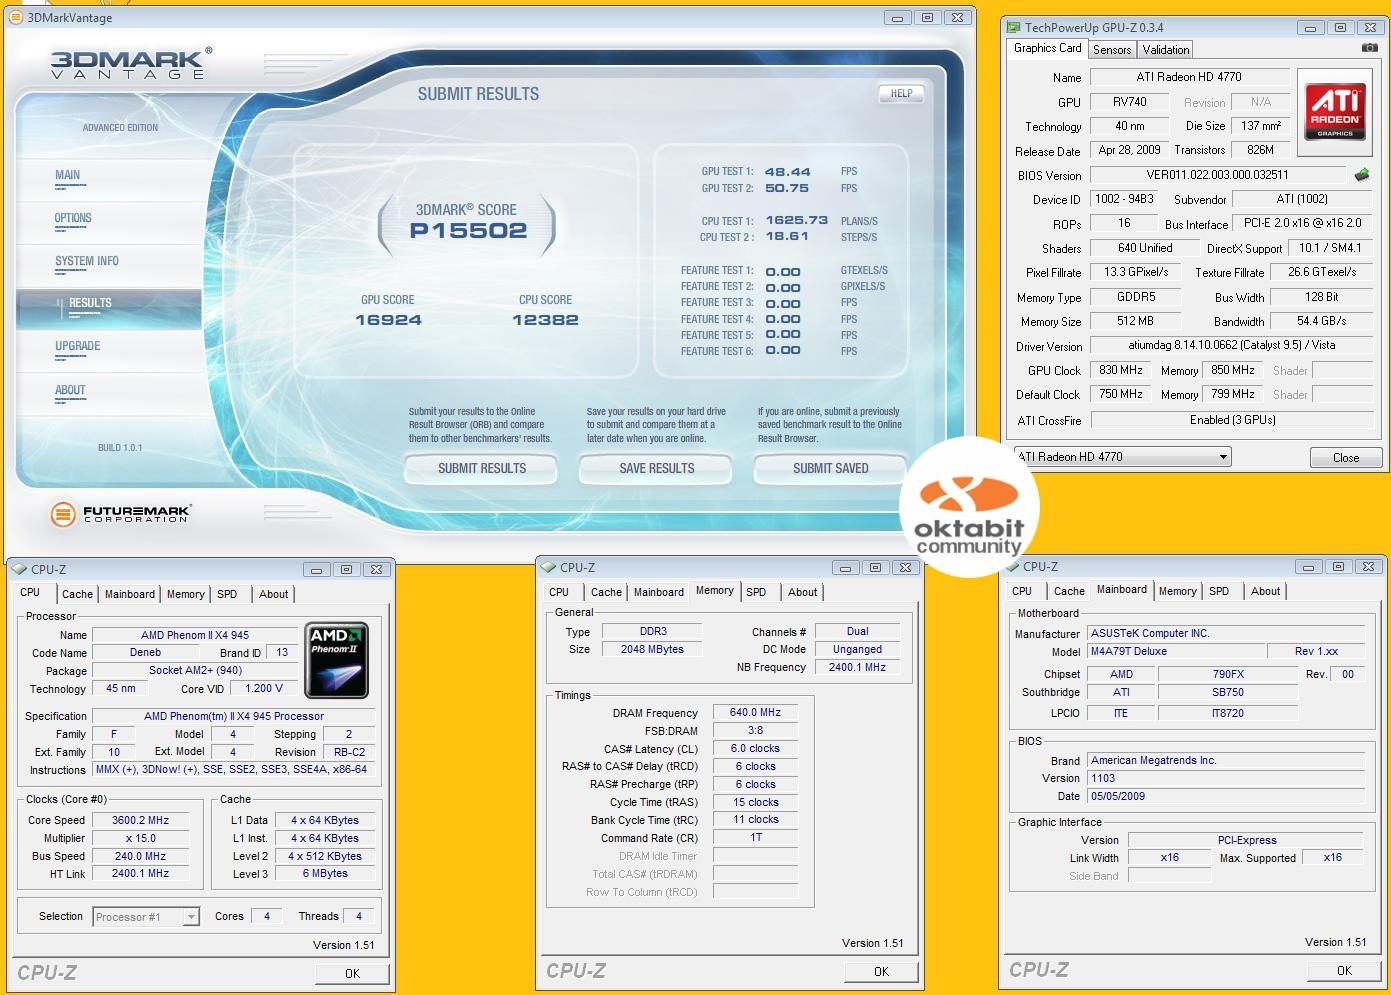Click the Specification field AMD Phenom II X4 945 Processor
Screen dimensions: 1391x995
pyautogui.click(x=234, y=716)
